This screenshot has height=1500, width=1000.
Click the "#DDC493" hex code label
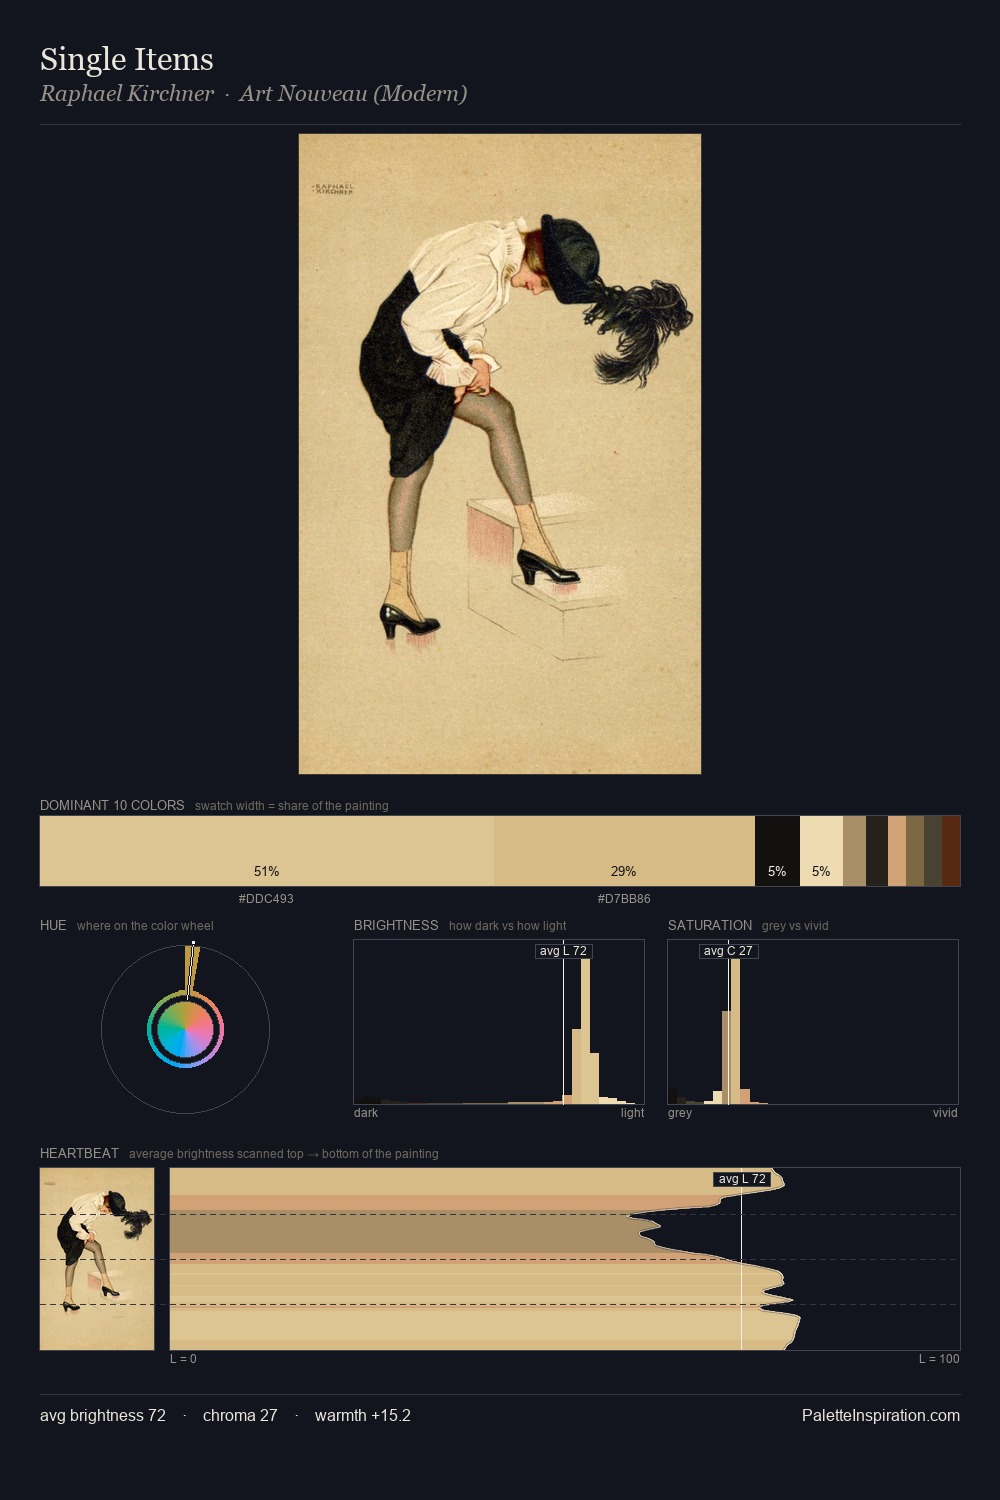click(266, 899)
